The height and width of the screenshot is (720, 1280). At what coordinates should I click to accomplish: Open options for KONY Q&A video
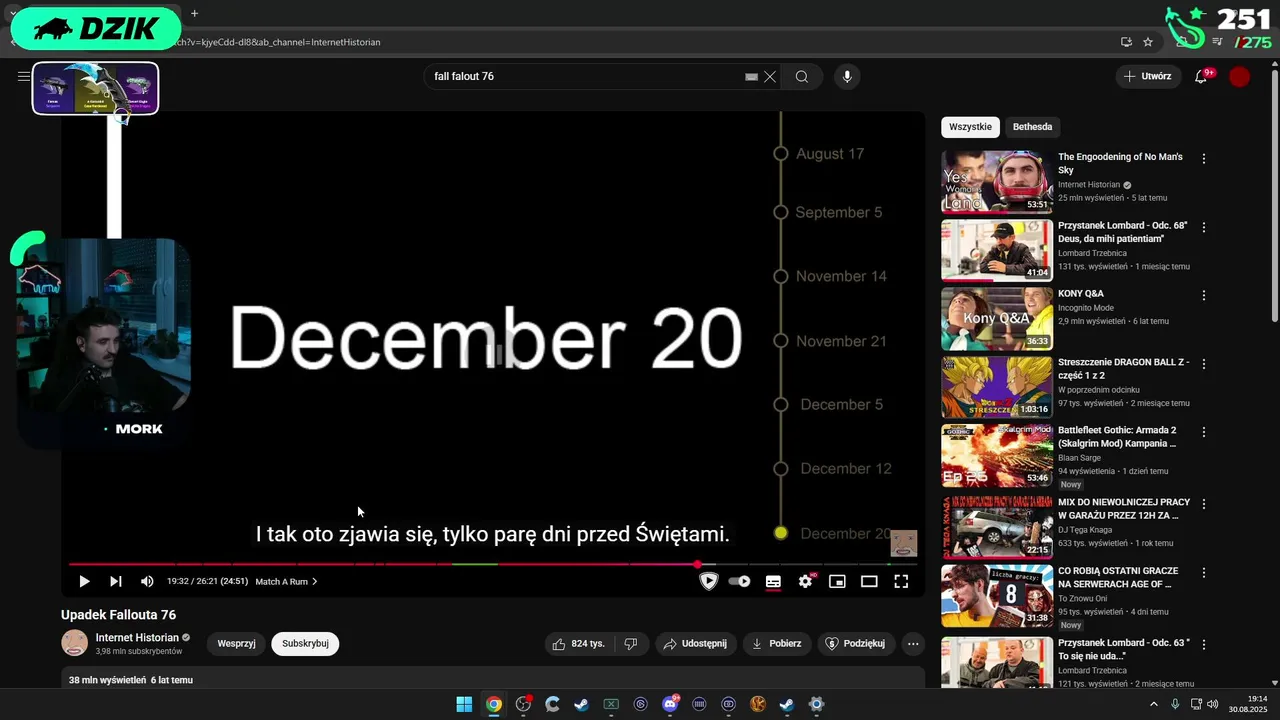pos(1204,295)
